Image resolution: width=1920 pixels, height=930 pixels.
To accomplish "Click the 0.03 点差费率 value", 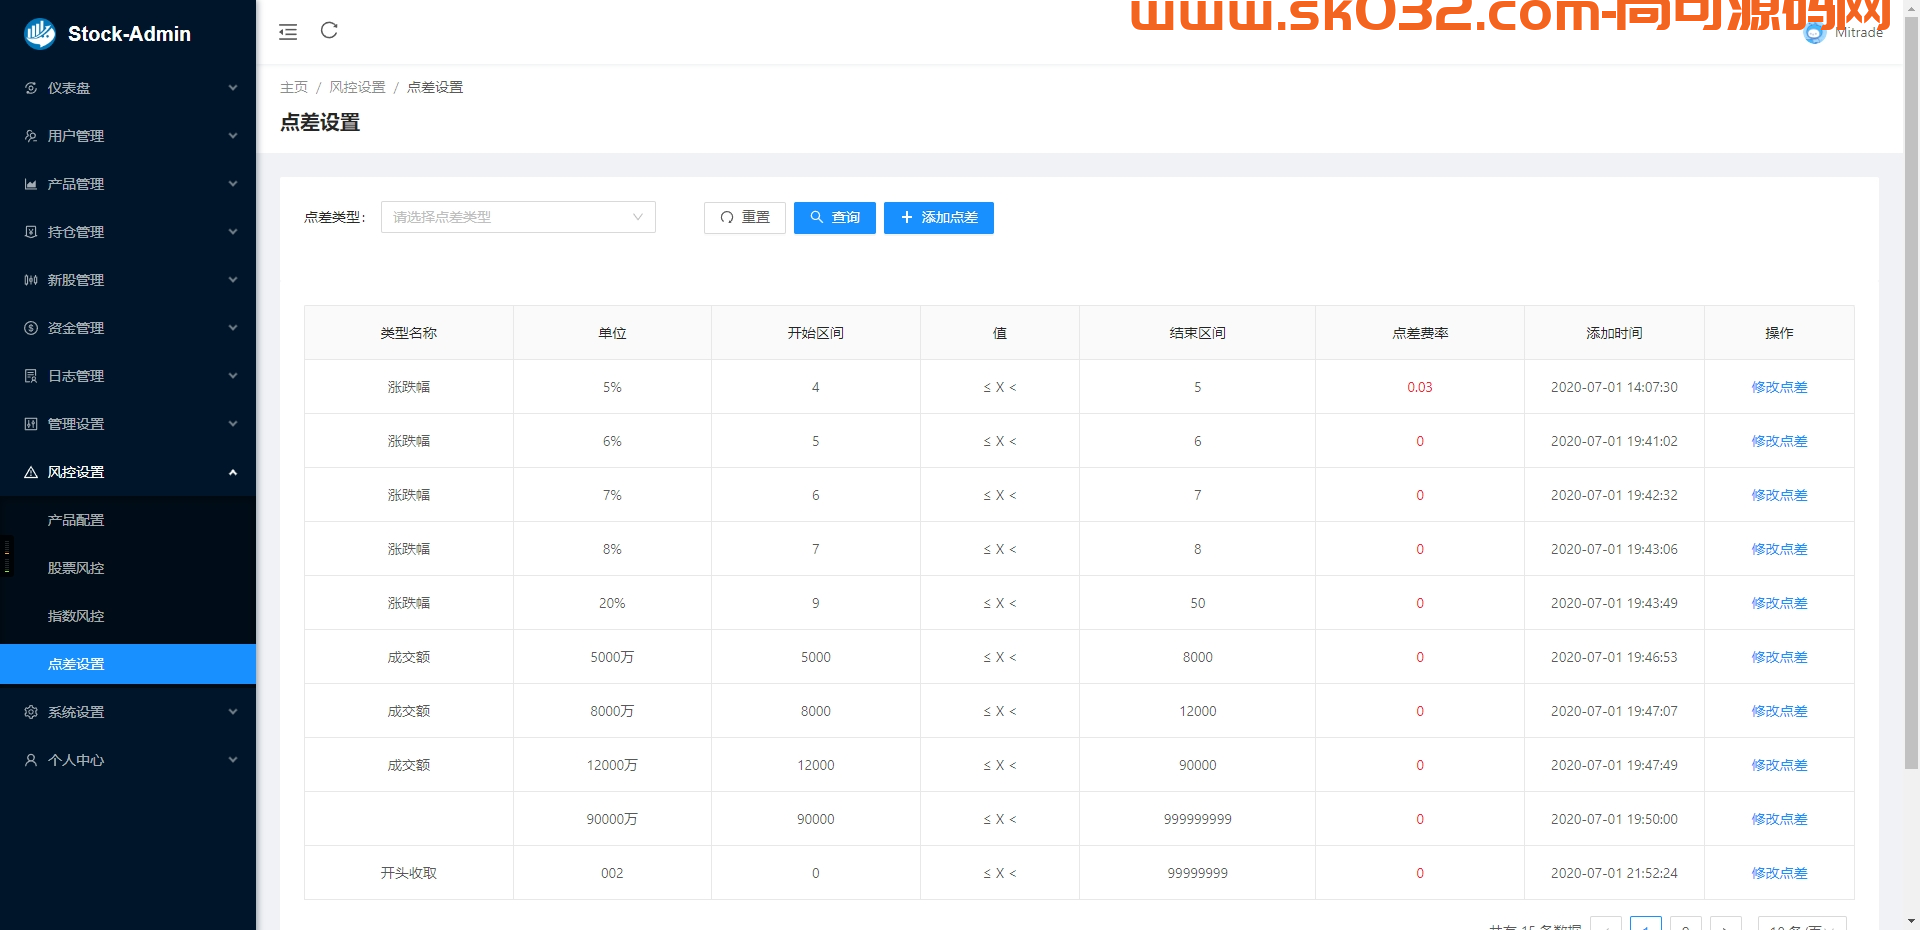I will (x=1419, y=387).
